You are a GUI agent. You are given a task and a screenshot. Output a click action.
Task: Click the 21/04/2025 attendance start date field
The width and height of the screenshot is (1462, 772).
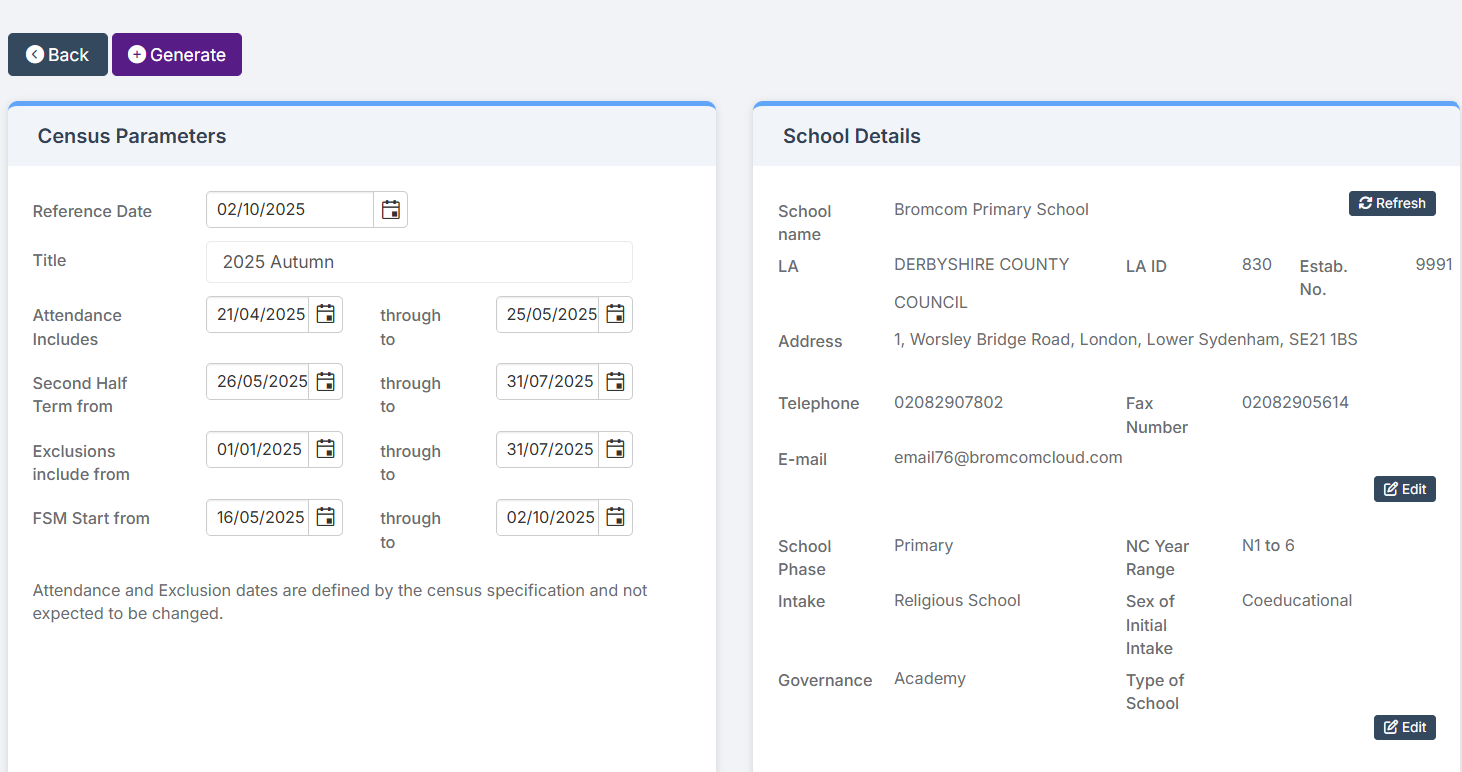coord(260,315)
